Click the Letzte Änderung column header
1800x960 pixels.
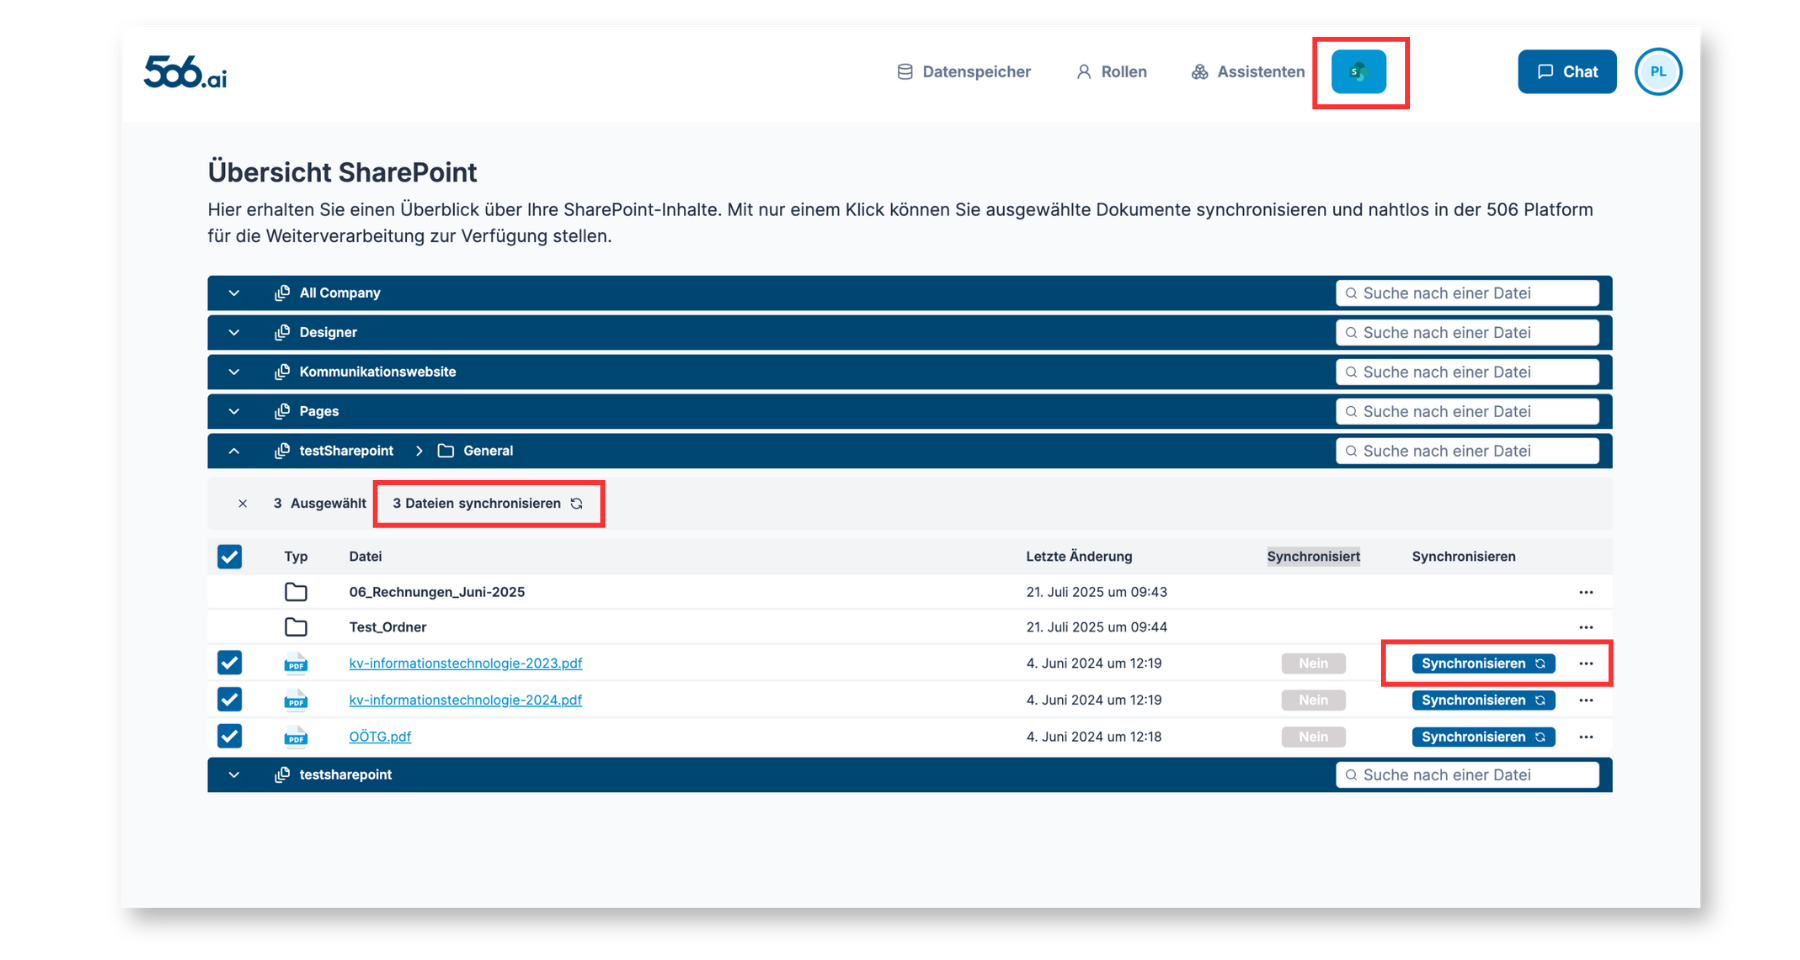[1079, 556]
